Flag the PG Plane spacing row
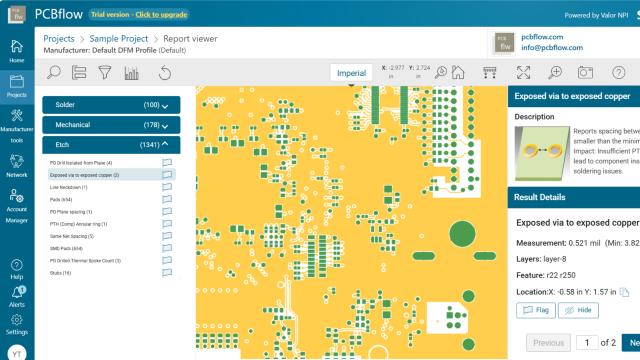Image resolution: width=640 pixels, height=360 pixels. point(167,211)
